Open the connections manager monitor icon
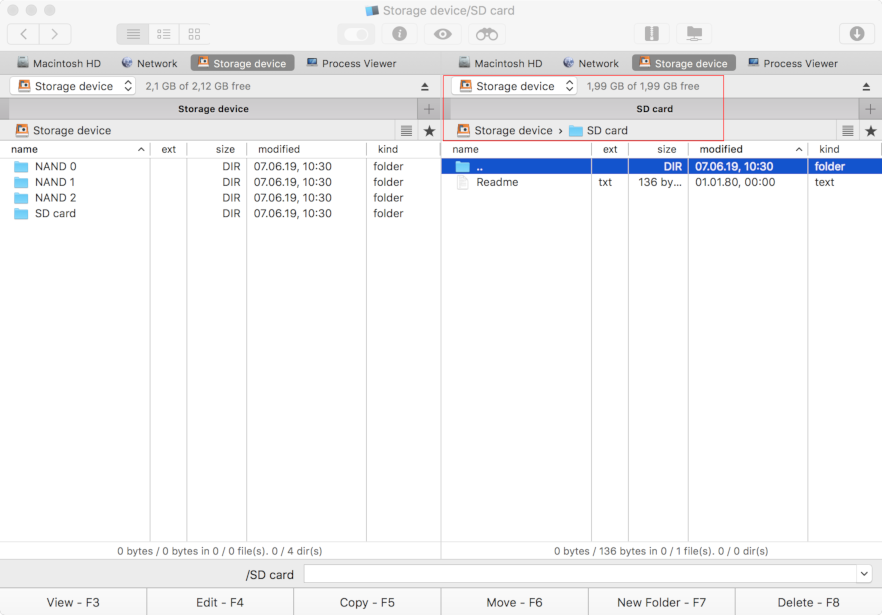The width and height of the screenshot is (882, 615). 694,34
